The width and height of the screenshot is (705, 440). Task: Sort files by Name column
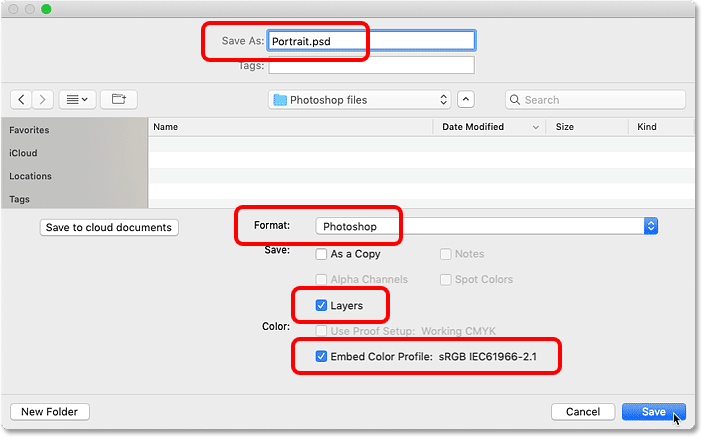290,127
